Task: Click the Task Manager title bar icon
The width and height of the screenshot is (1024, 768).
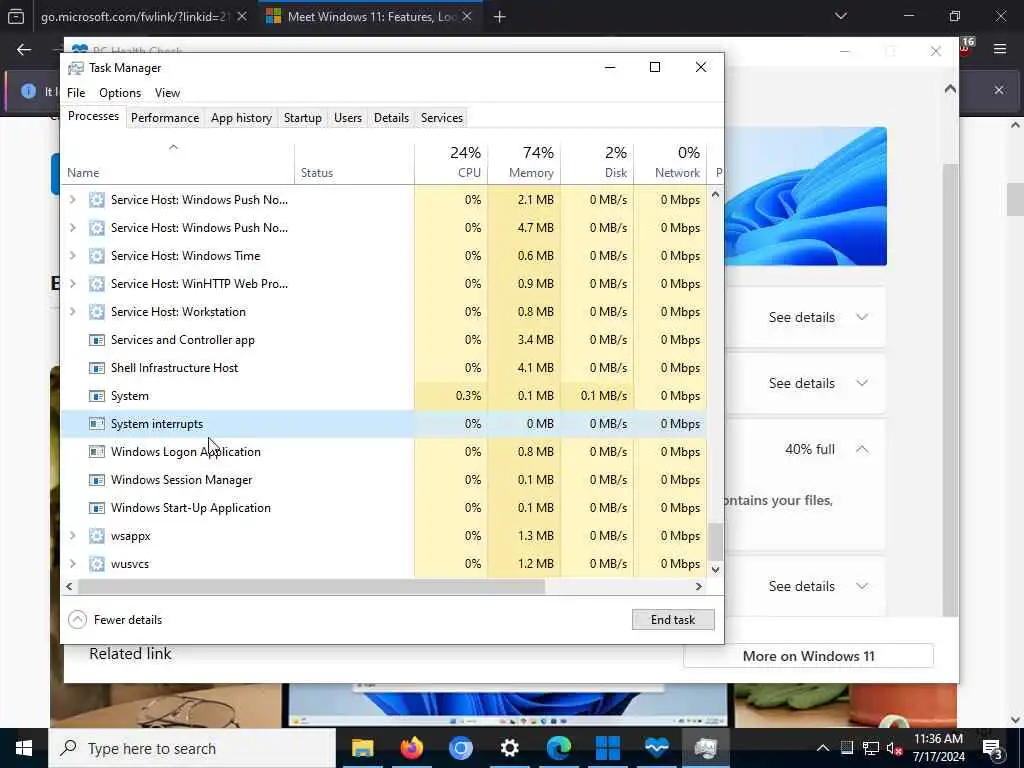Action: [x=76, y=68]
